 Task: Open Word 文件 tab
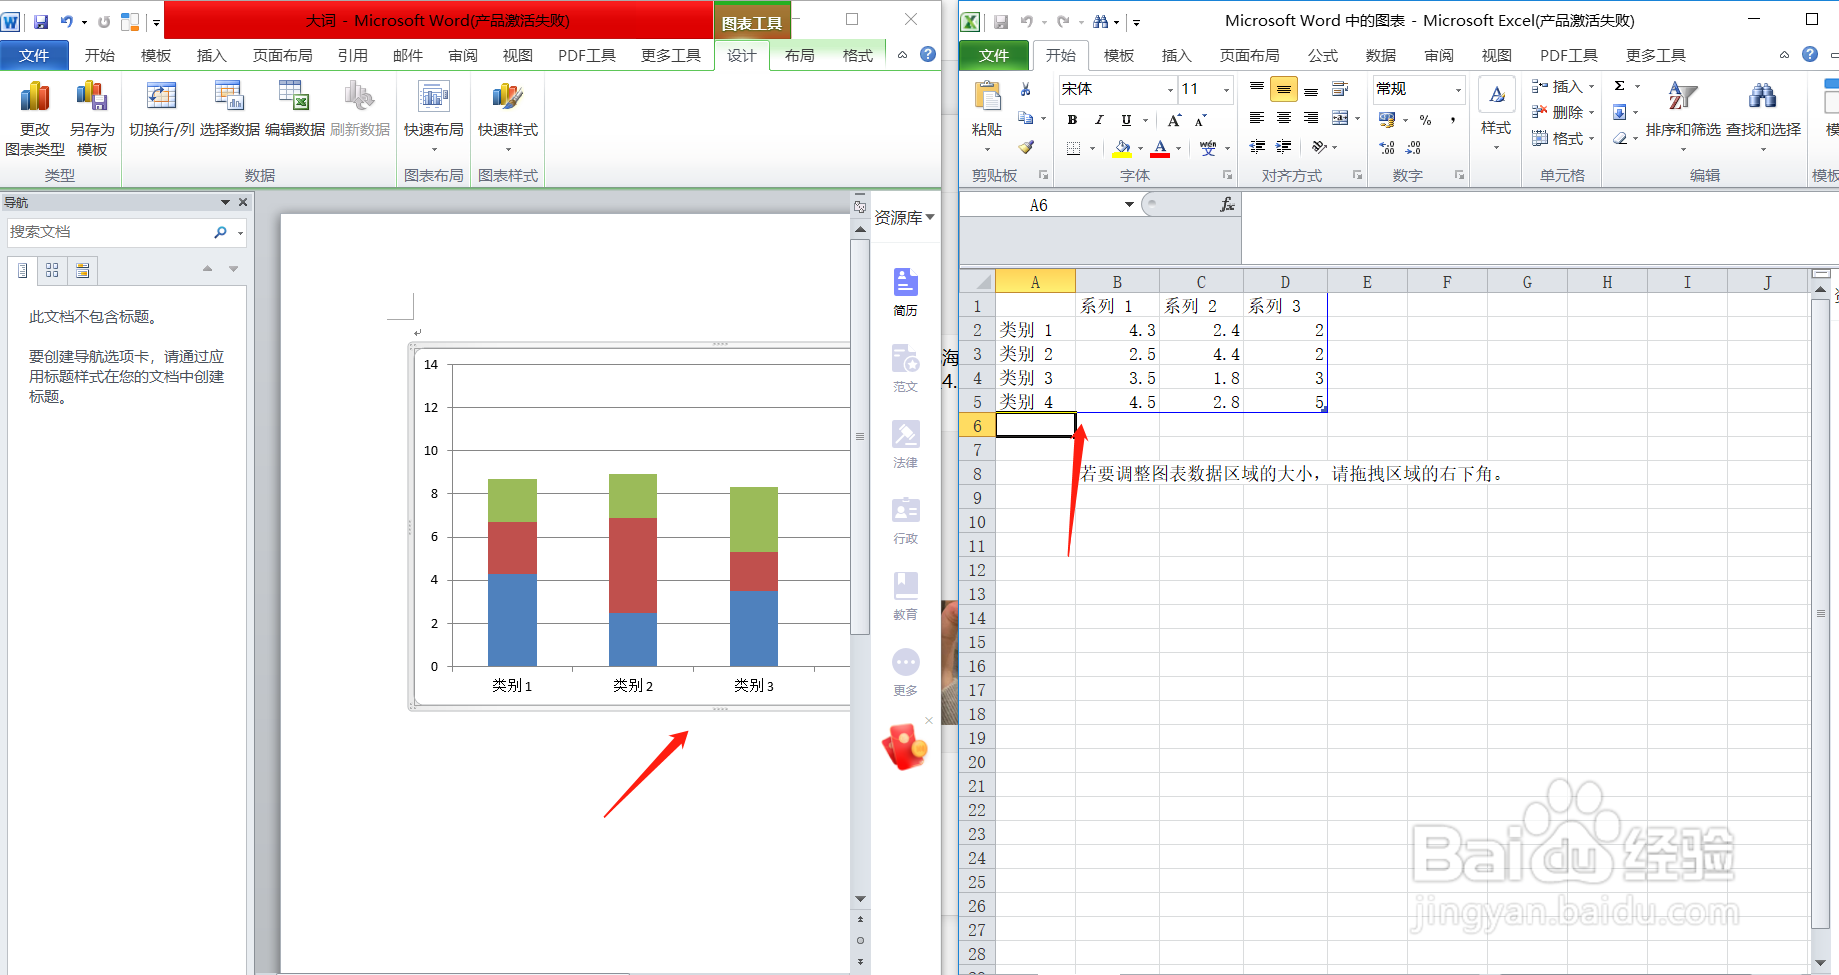coord(34,55)
